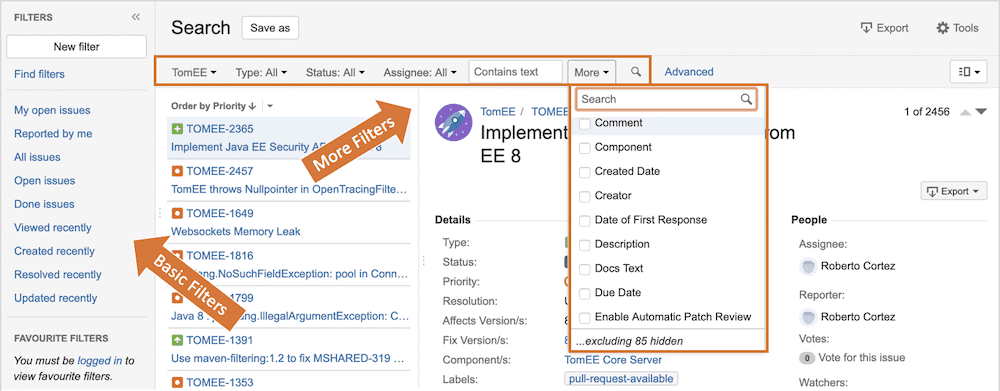1000x391 pixels.
Task: Open the TomEE project dropdown
Action: point(194,72)
